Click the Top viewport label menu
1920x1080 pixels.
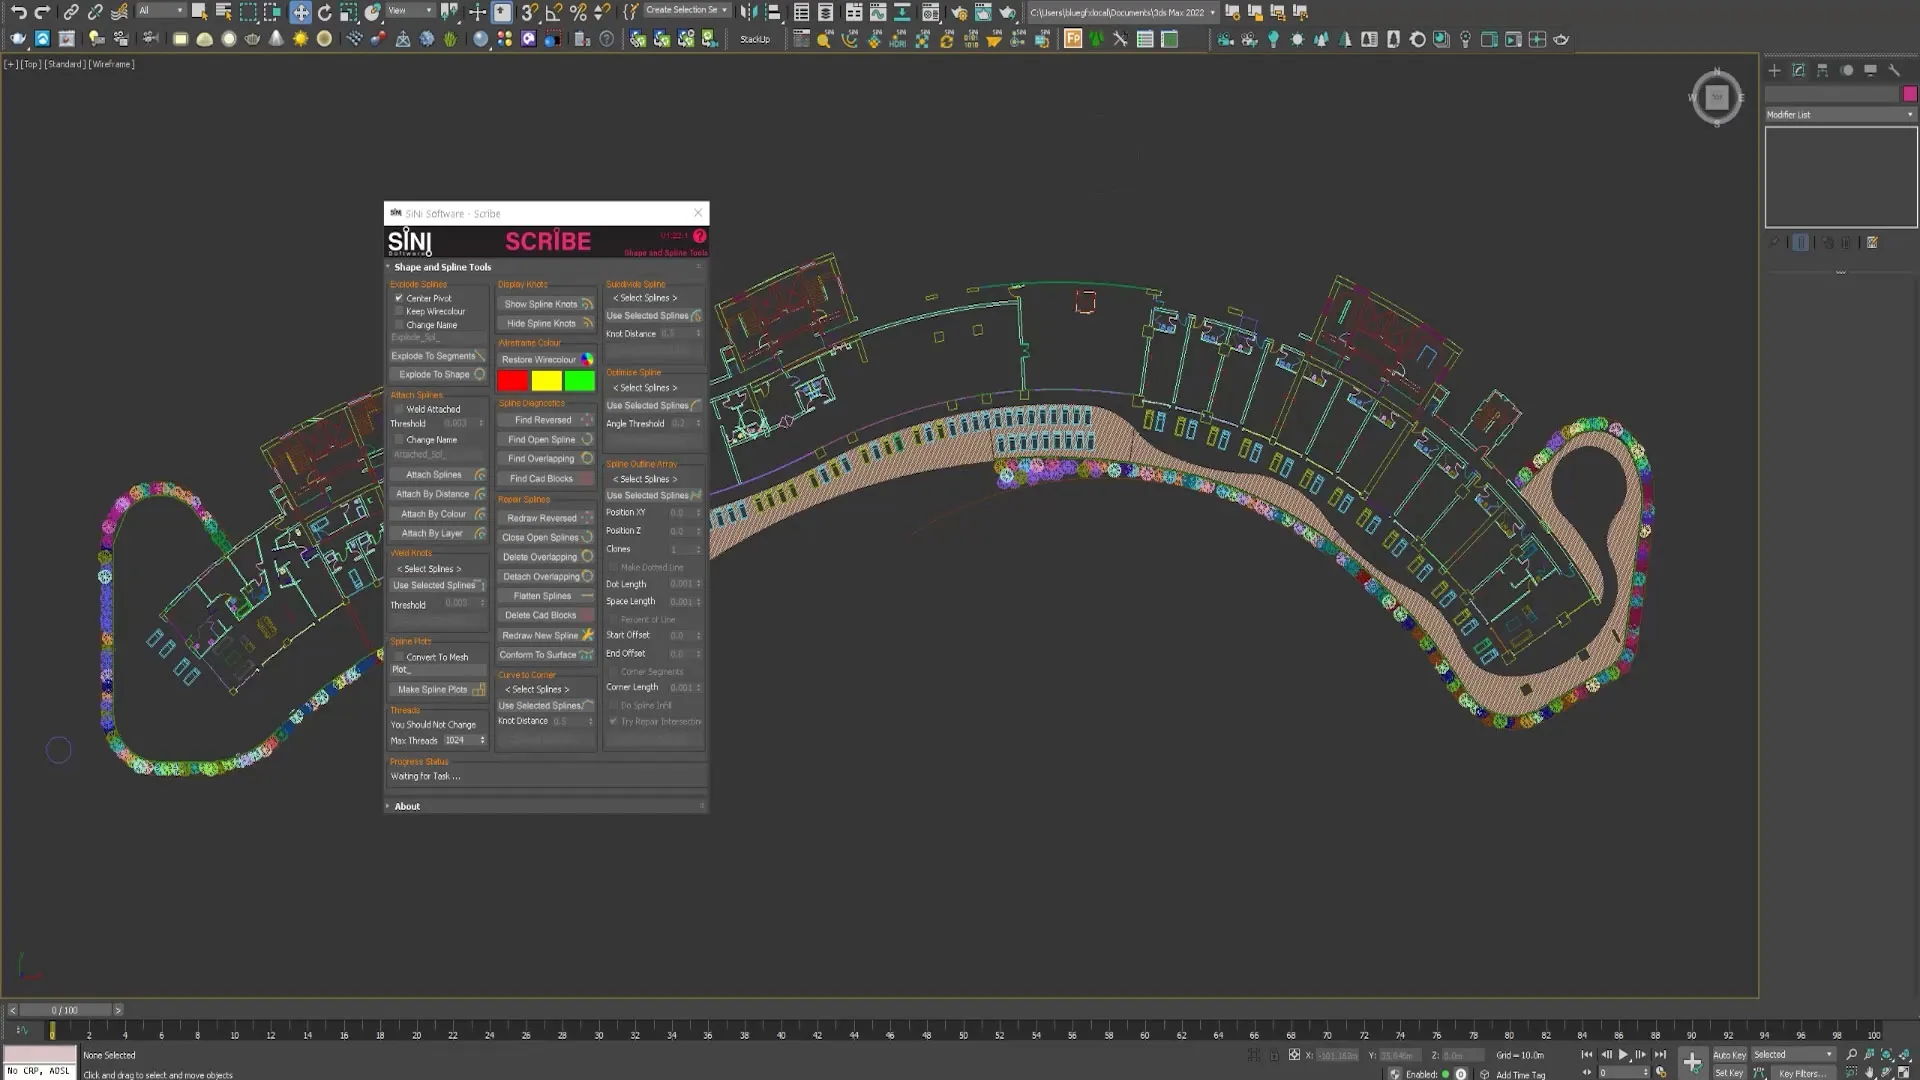click(30, 64)
